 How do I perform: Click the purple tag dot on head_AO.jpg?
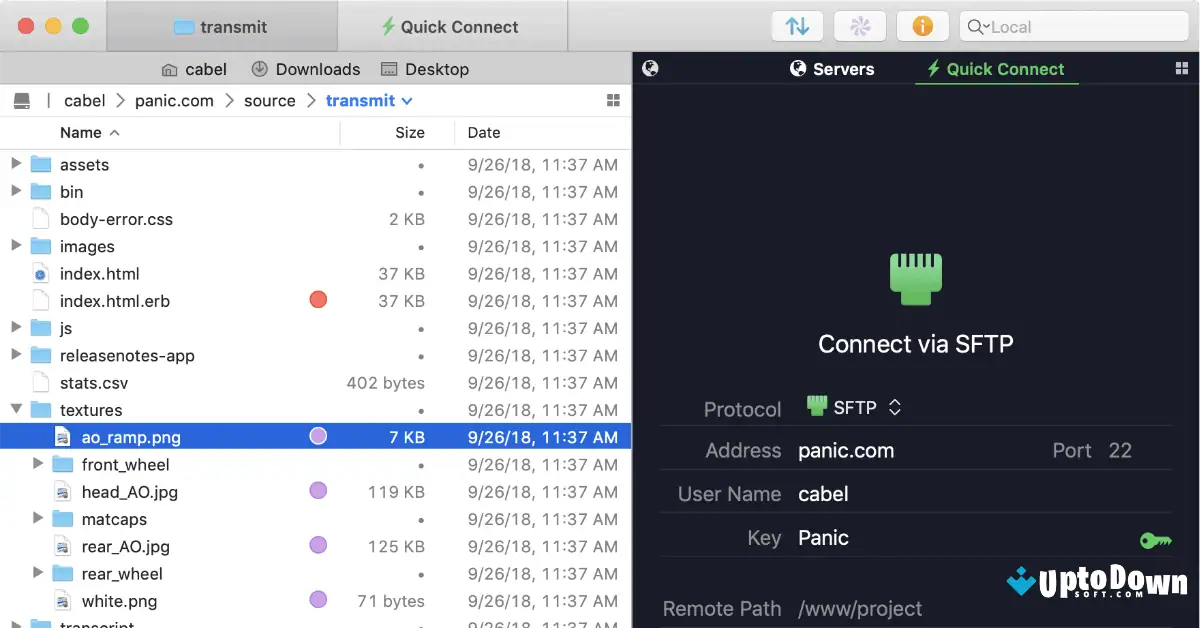[317, 491]
